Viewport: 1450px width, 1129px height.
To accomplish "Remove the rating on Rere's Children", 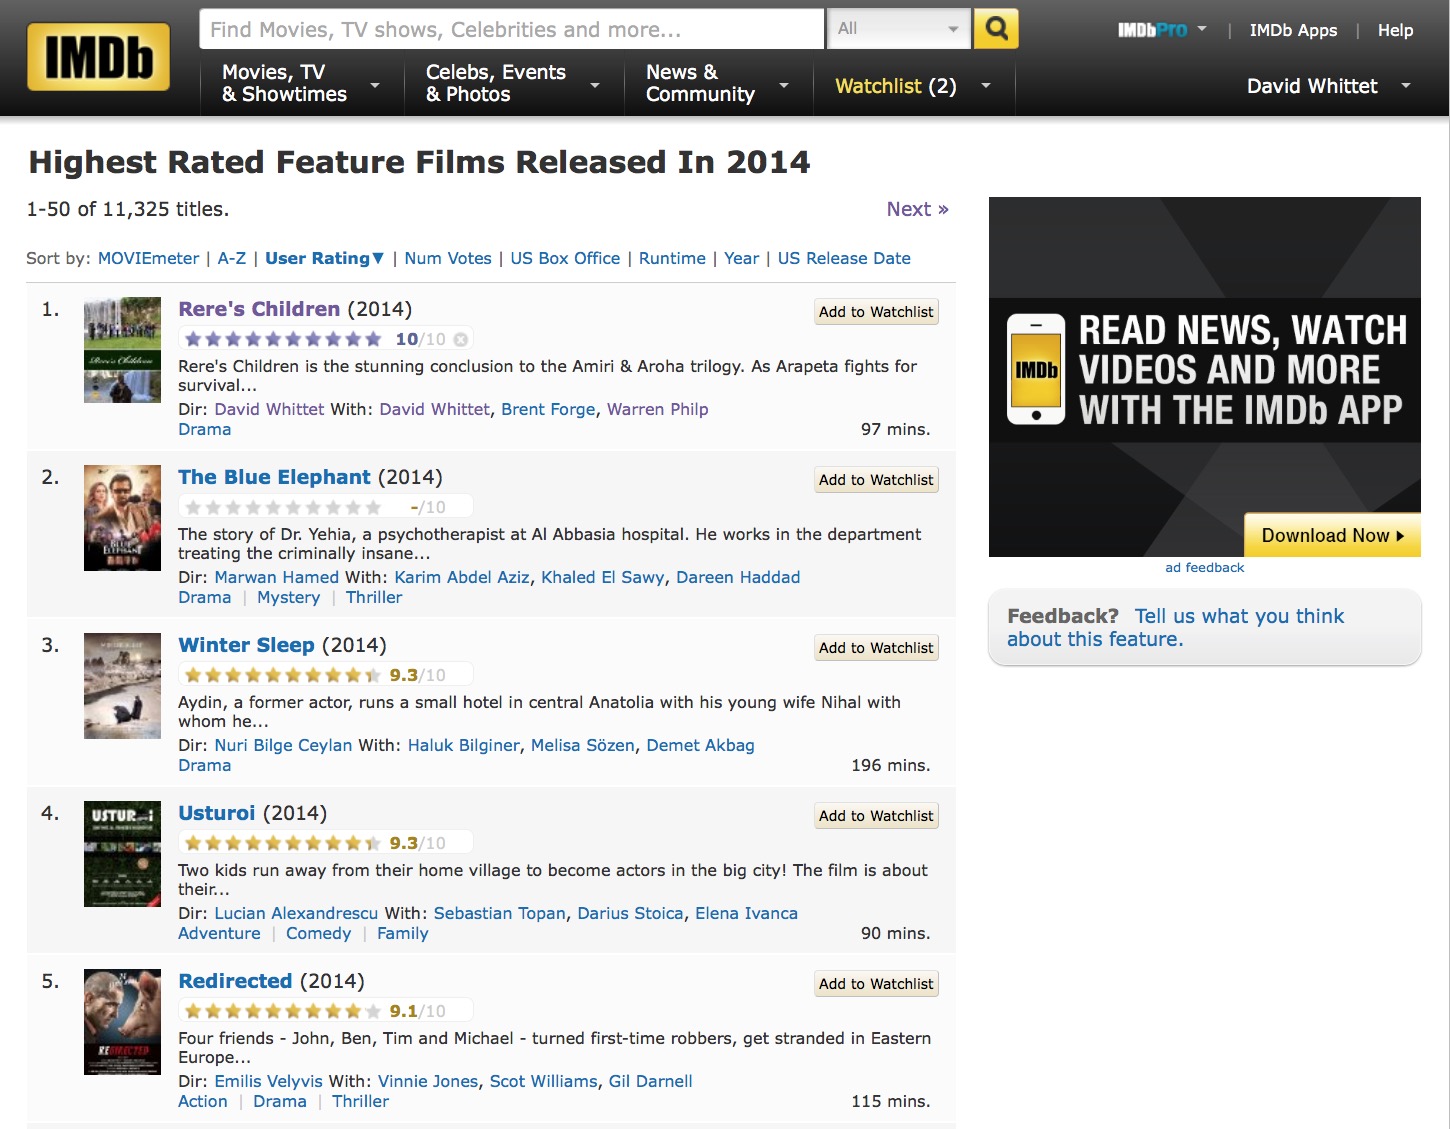I will [461, 339].
